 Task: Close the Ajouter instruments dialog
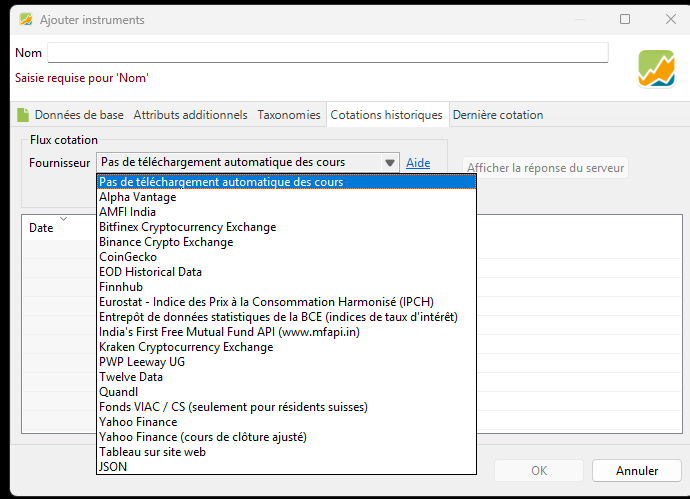(x=671, y=19)
